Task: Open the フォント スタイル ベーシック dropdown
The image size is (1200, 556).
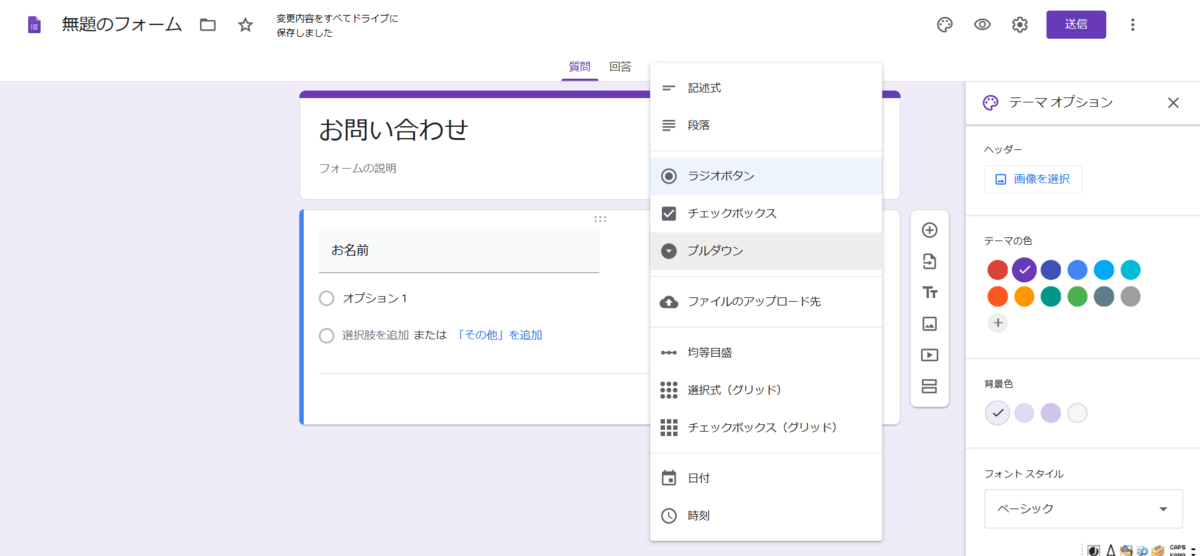Action: pyautogui.click(x=1083, y=509)
